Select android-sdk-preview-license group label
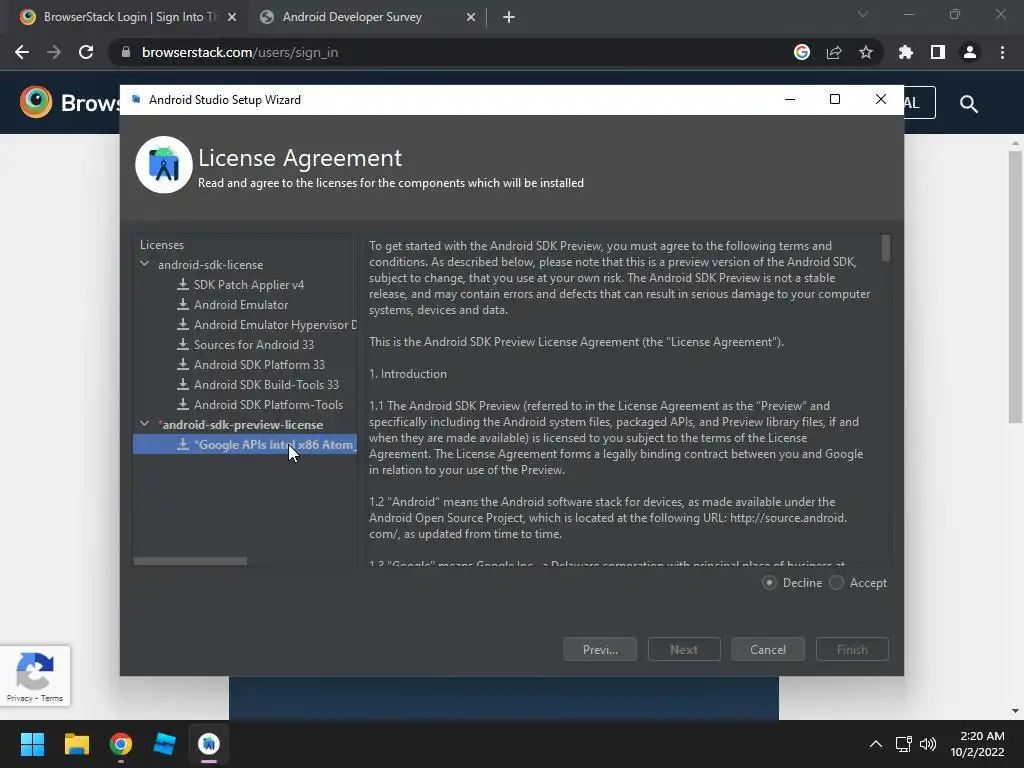1024x768 pixels. click(x=241, y=424)
